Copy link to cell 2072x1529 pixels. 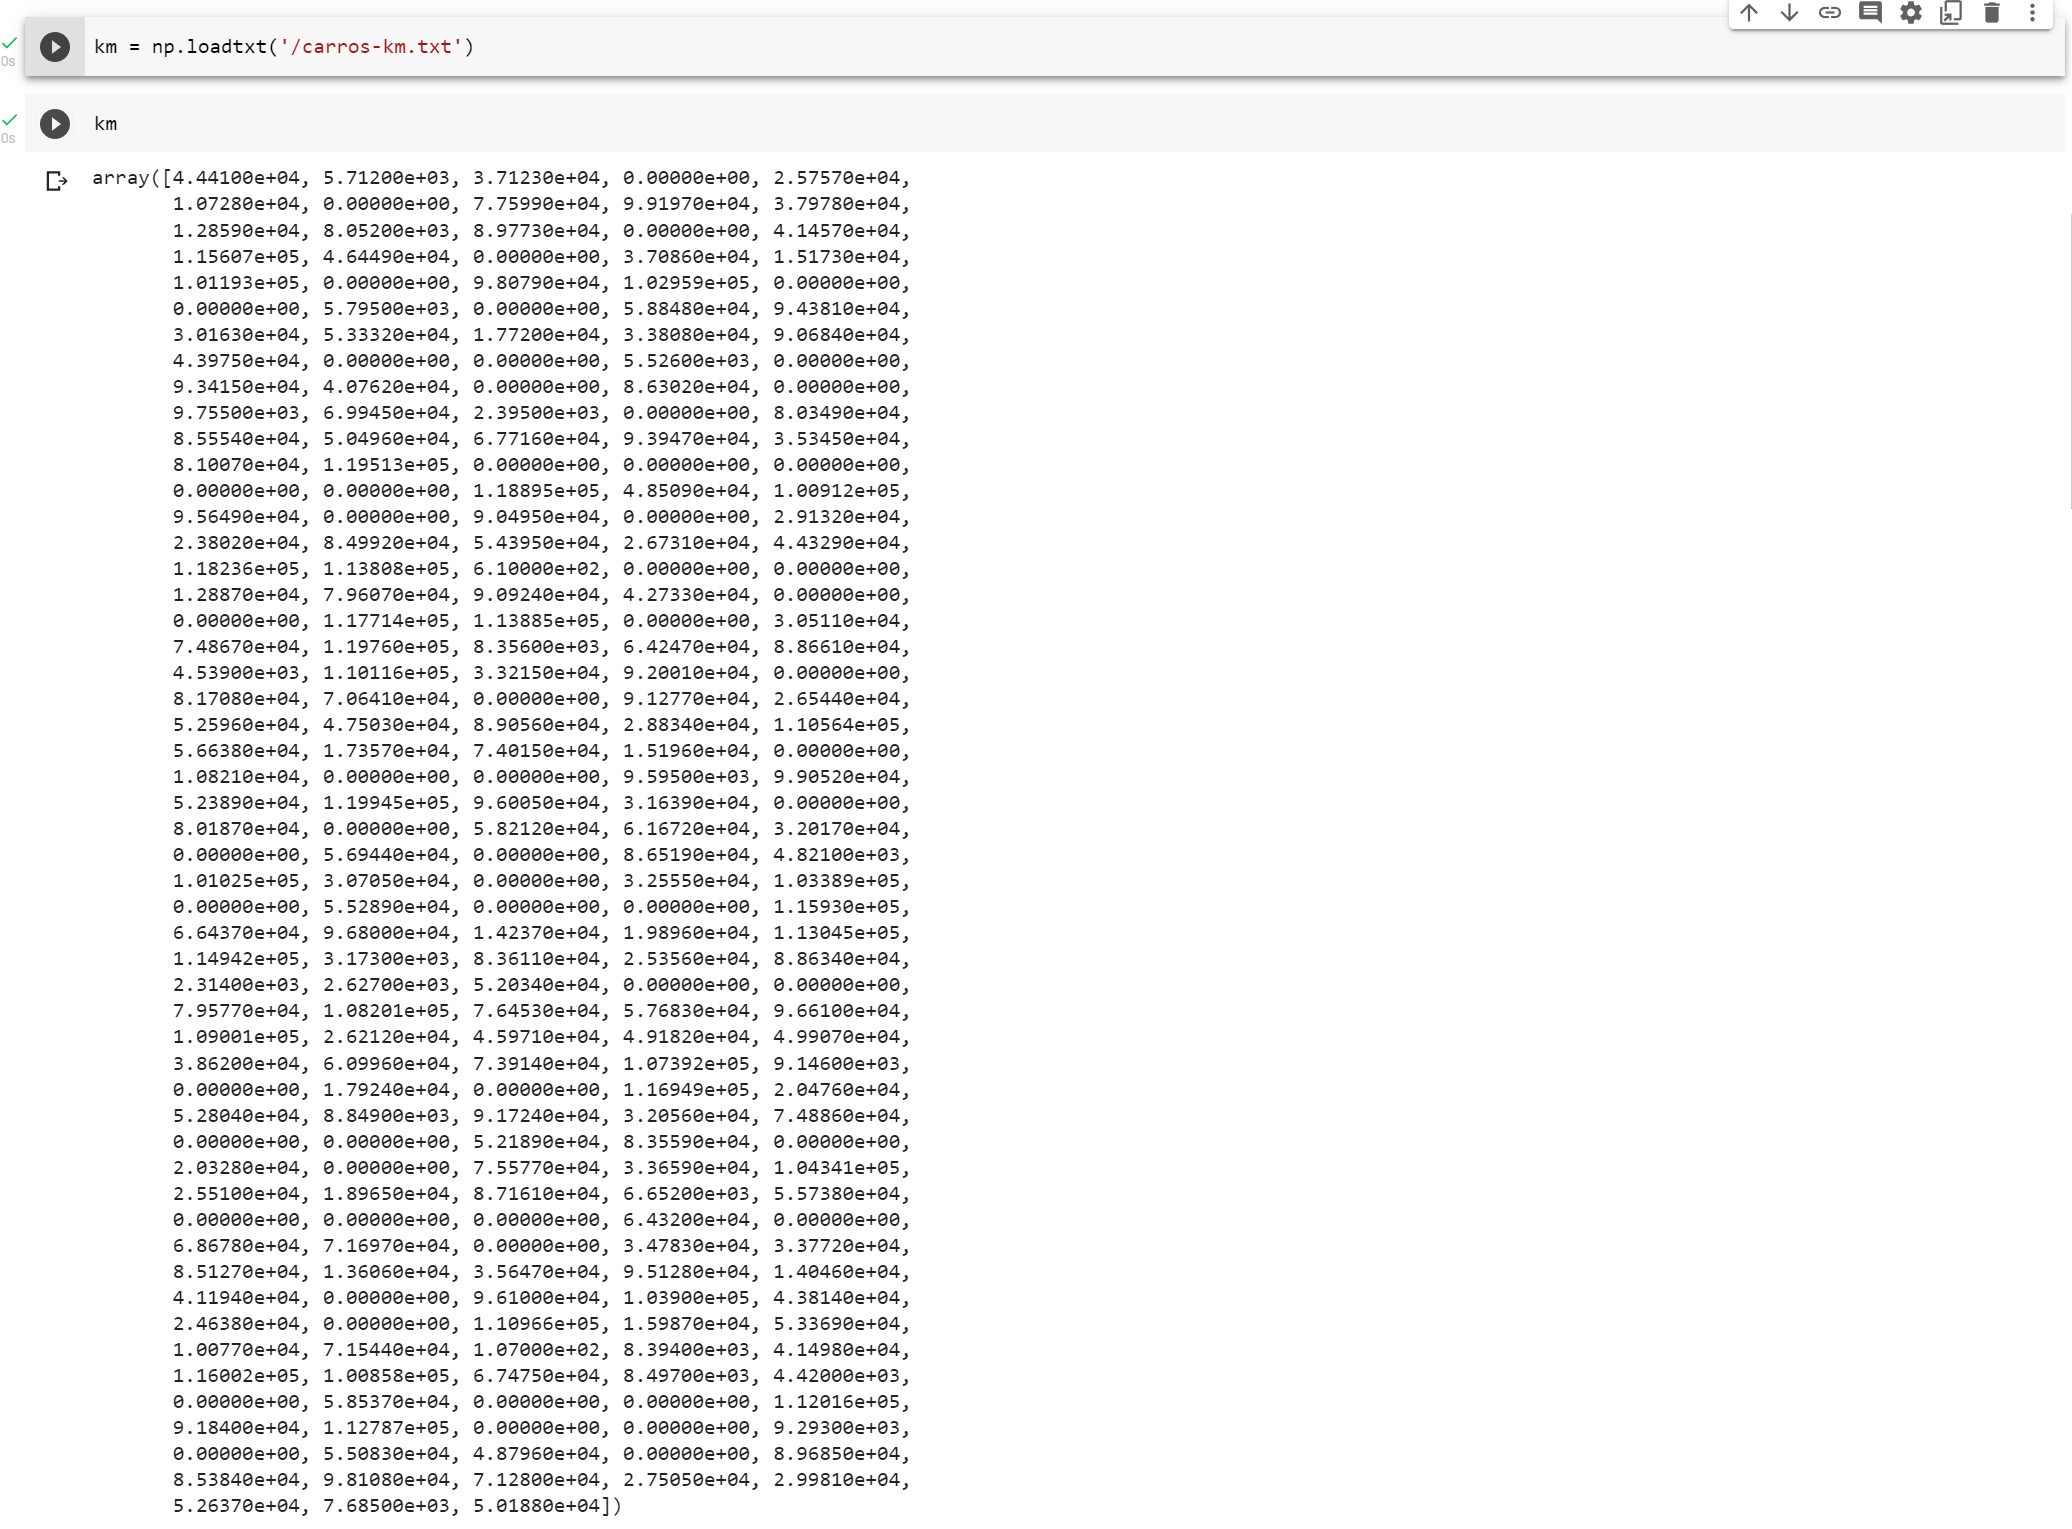[x=1829, y=13]
